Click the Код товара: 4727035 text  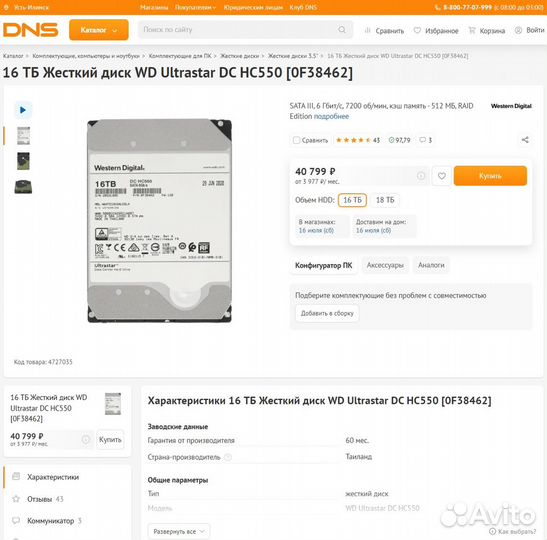43,362
